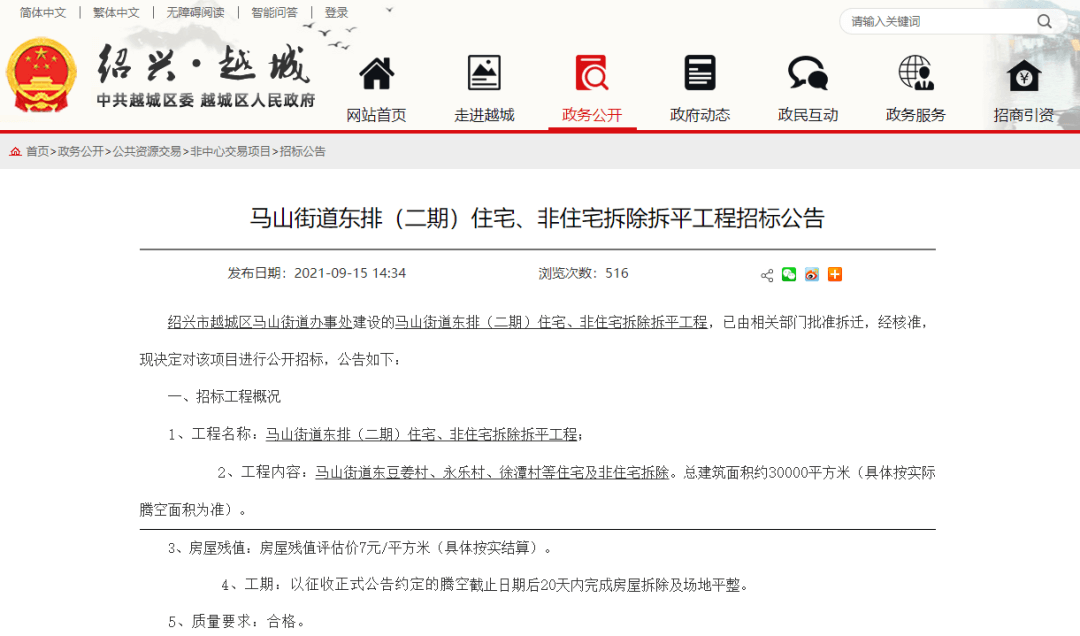This screenshot has width=1080, height=636.
Task: Navigate to 首页 in the breadcrumb
Action: (36, 152)
